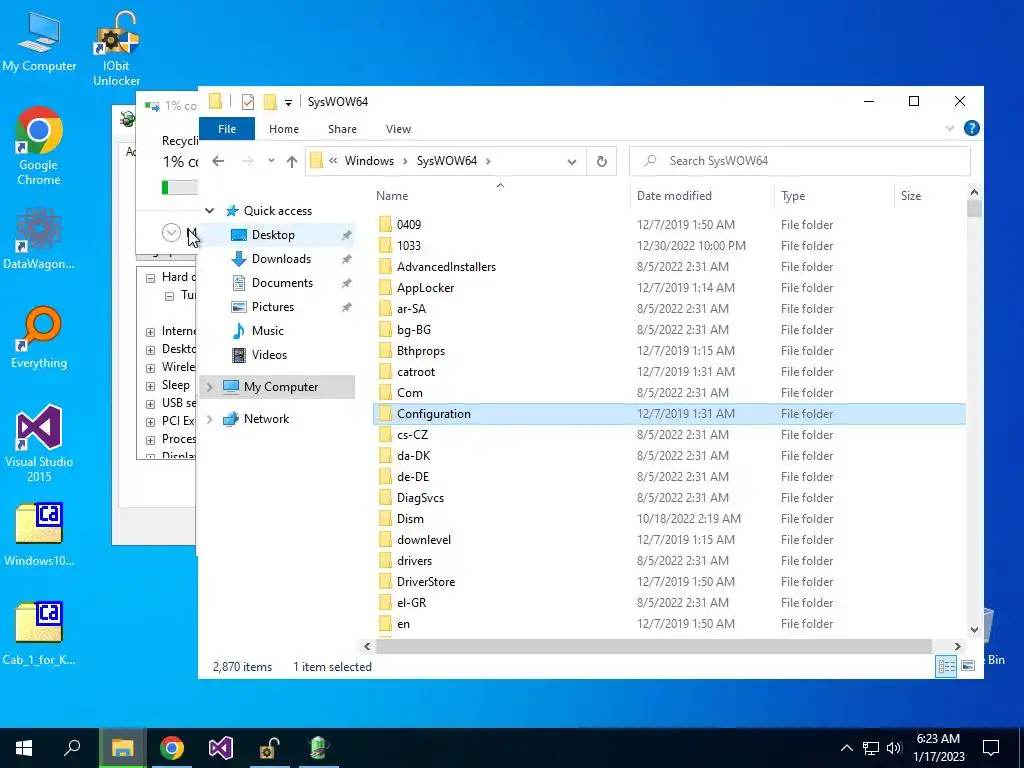The width and height of the screenshot is (1024, 768).
Task: Go back in Explorer navigation
Action: click(218, 161)
